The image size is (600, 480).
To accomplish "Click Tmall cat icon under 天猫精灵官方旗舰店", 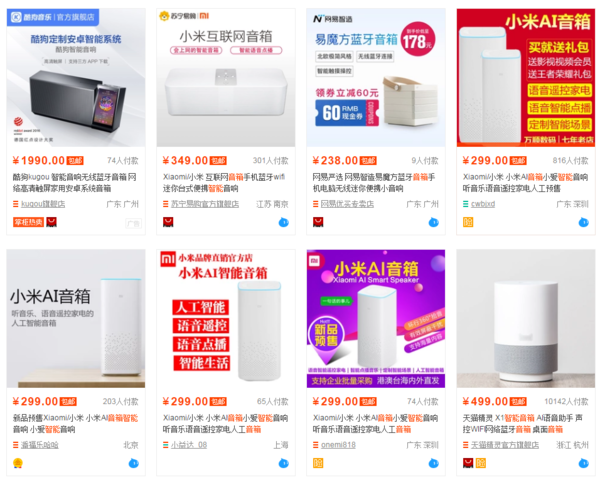I will coord(468,463).
